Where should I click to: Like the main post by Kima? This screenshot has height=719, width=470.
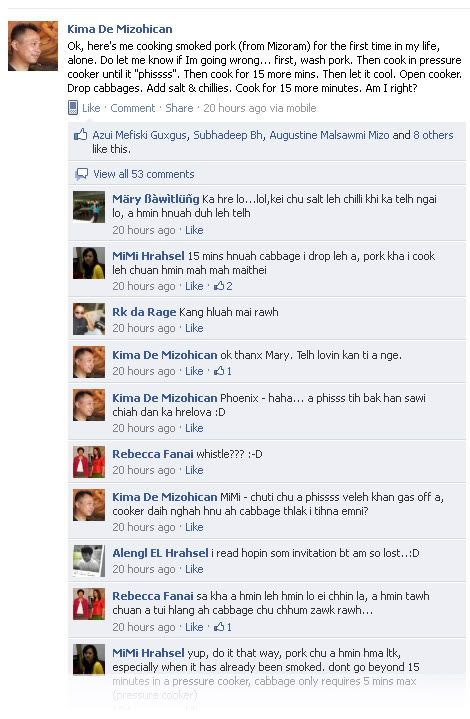[91, 108]
